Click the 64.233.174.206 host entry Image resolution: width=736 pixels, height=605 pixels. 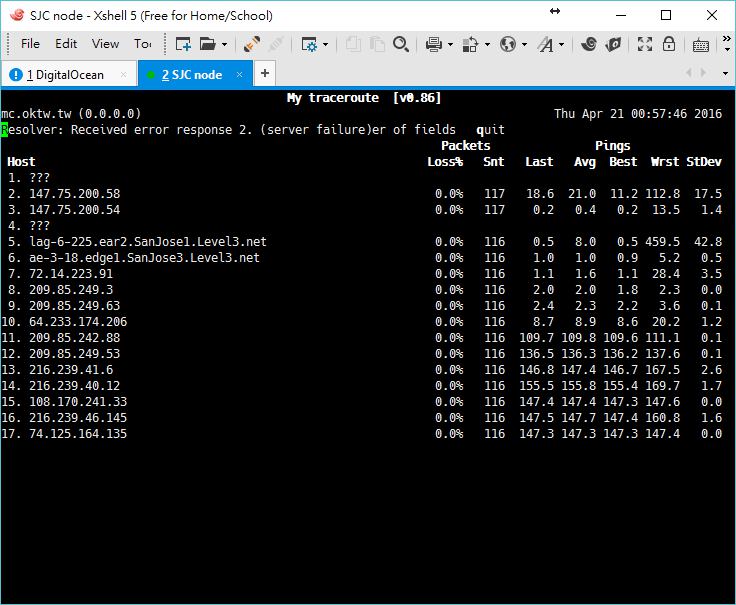click(x=78, y=322)
